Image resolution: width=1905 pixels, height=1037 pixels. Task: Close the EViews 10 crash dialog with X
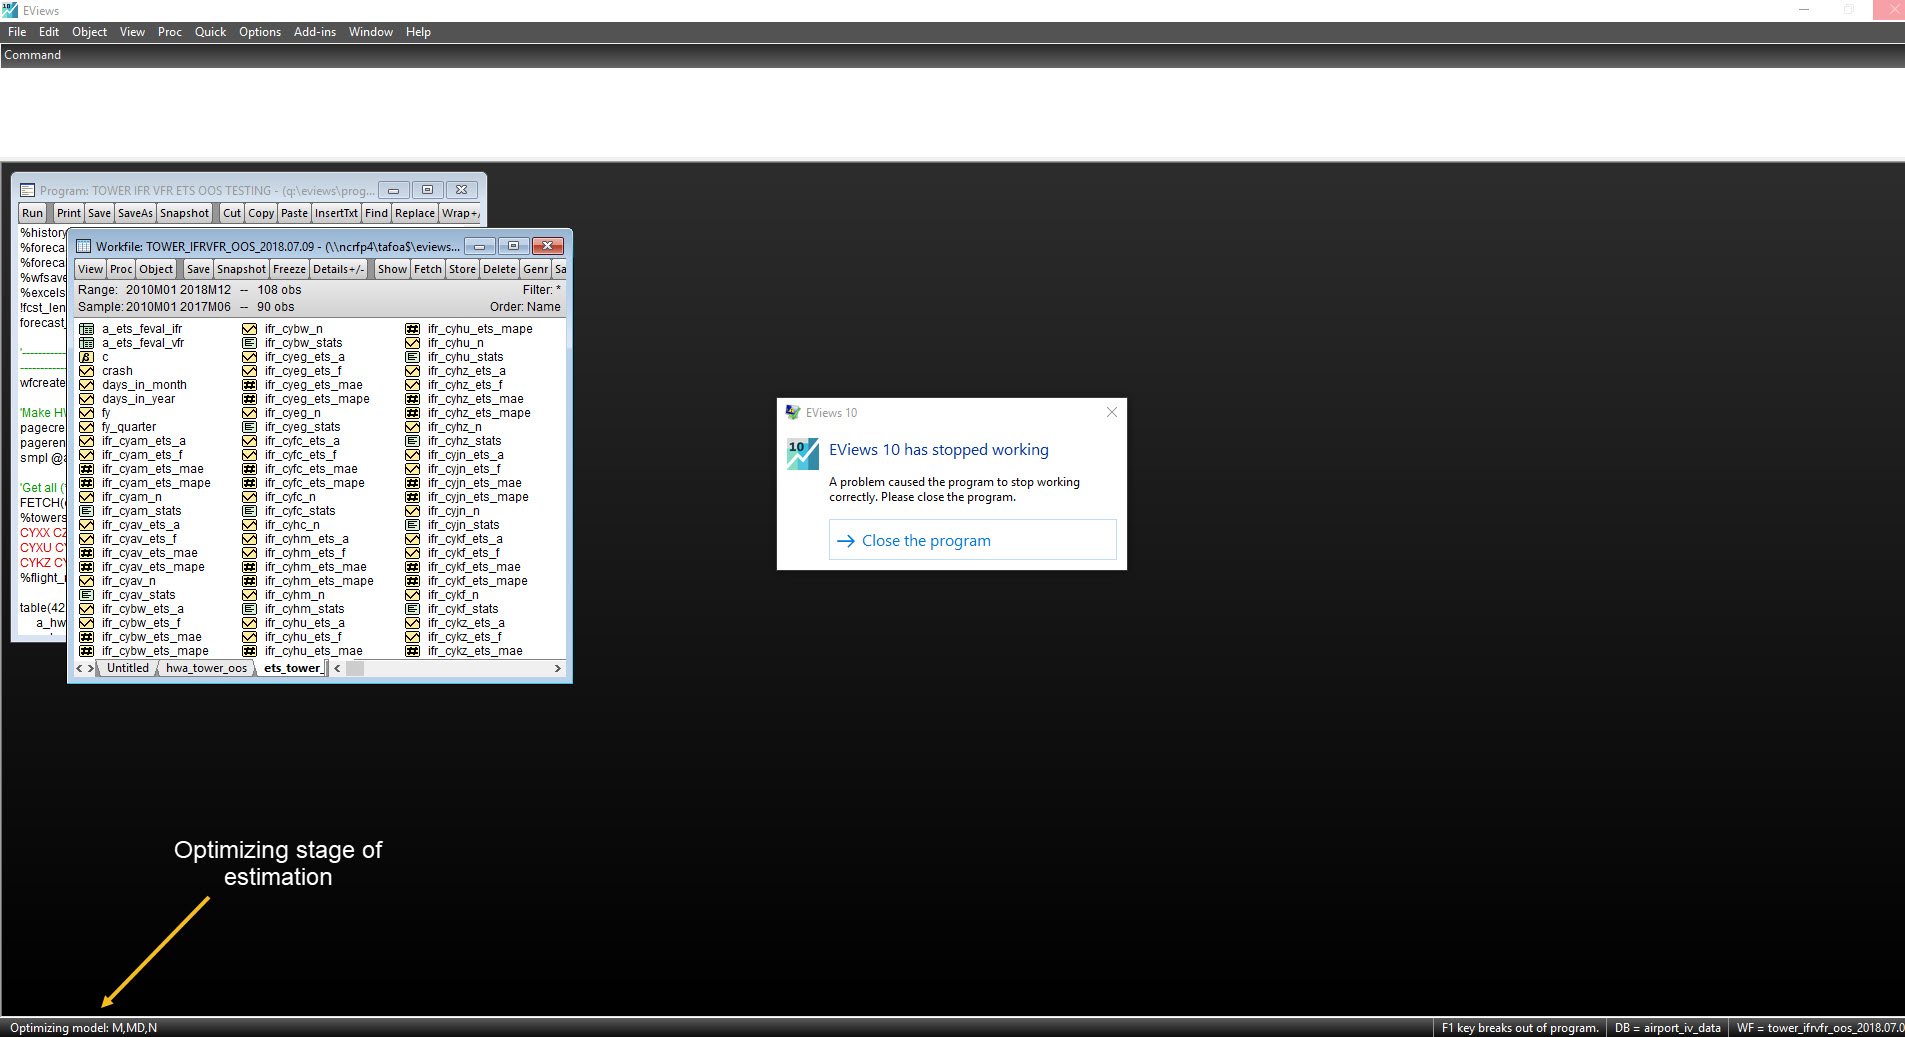tap(1112, 412)
